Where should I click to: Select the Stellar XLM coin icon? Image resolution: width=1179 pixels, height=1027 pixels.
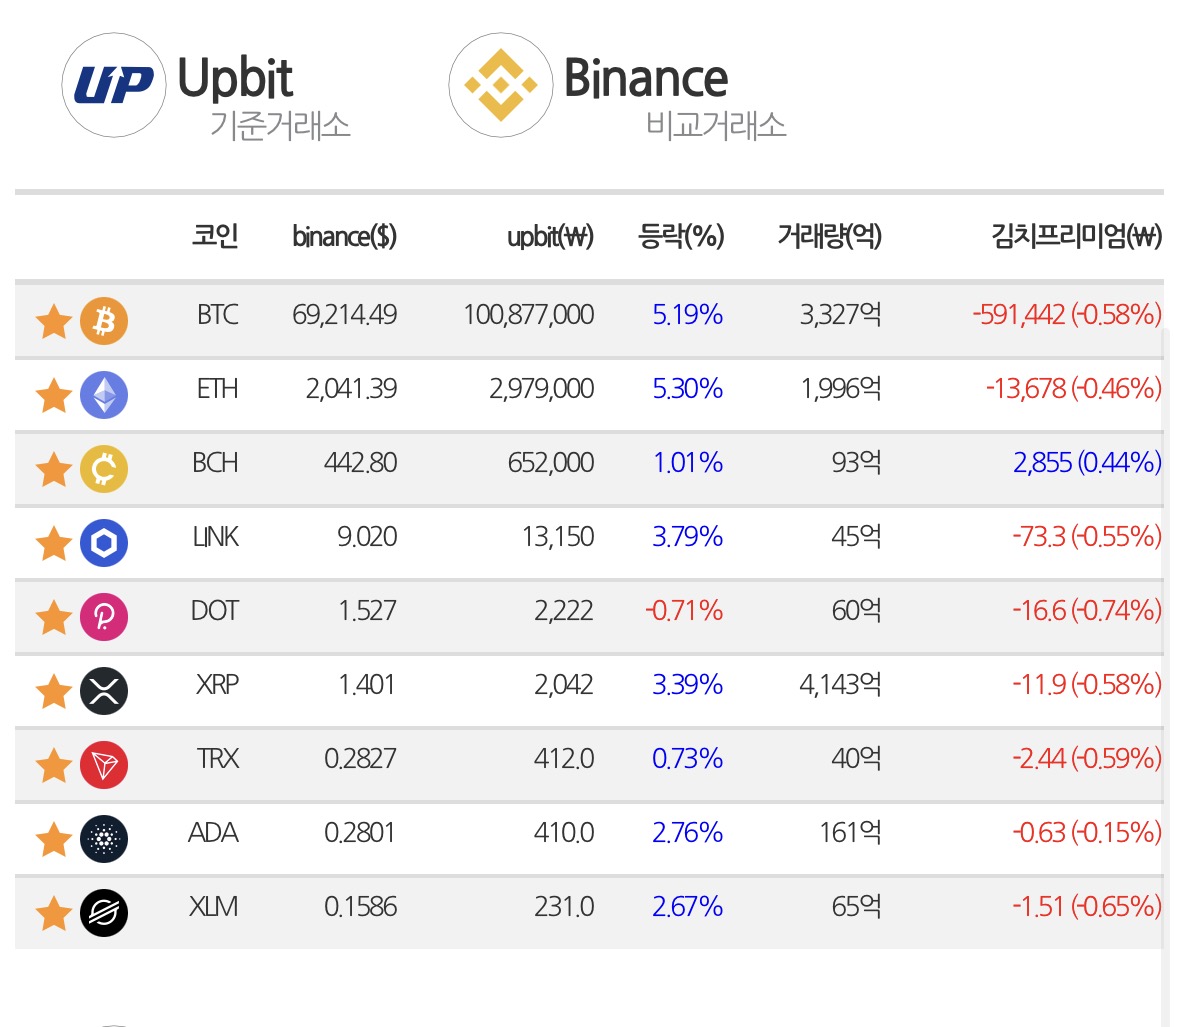[x=104, y=913]
